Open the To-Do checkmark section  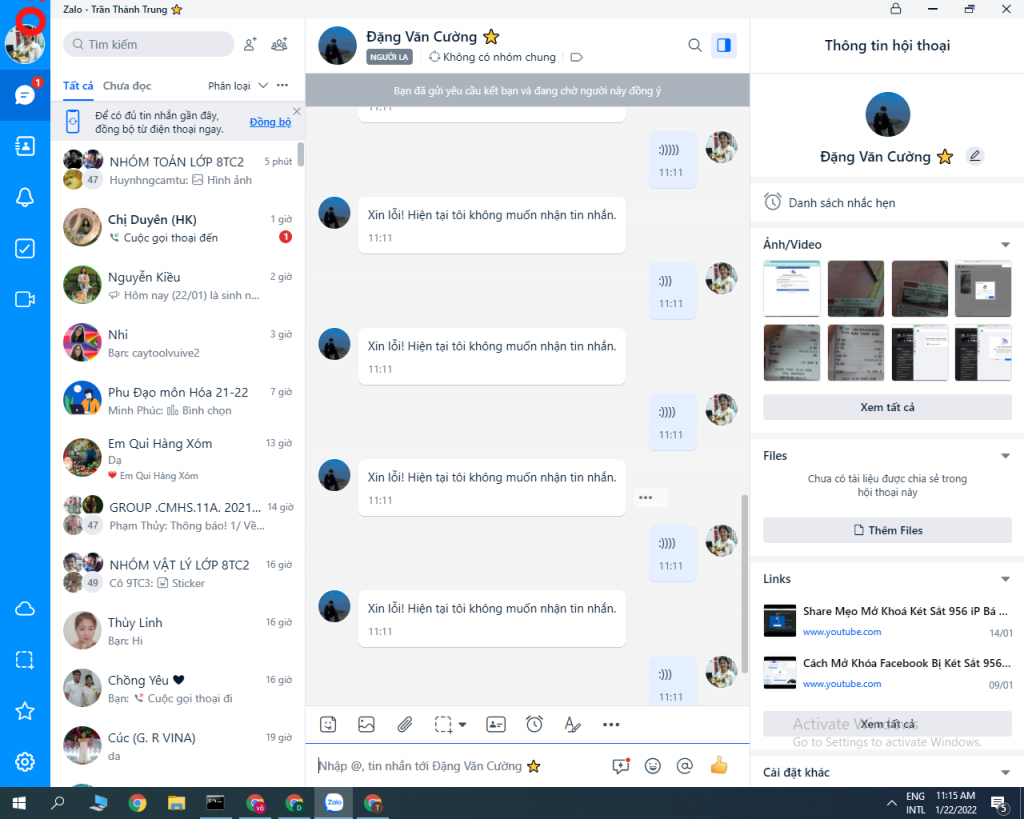click(x=25, y=248)
